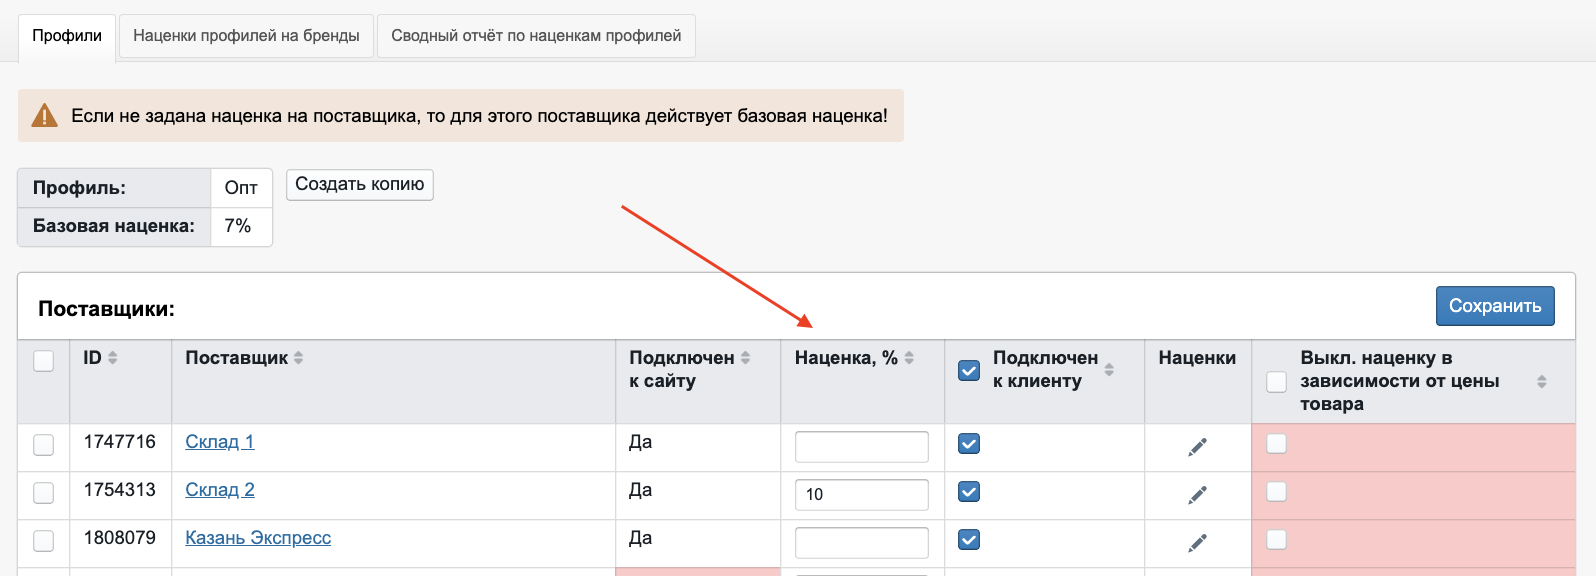Focus markup field for Казань Экспресс
The height and width of the screenshot is (576, 1596).
[x=862, y=543]
